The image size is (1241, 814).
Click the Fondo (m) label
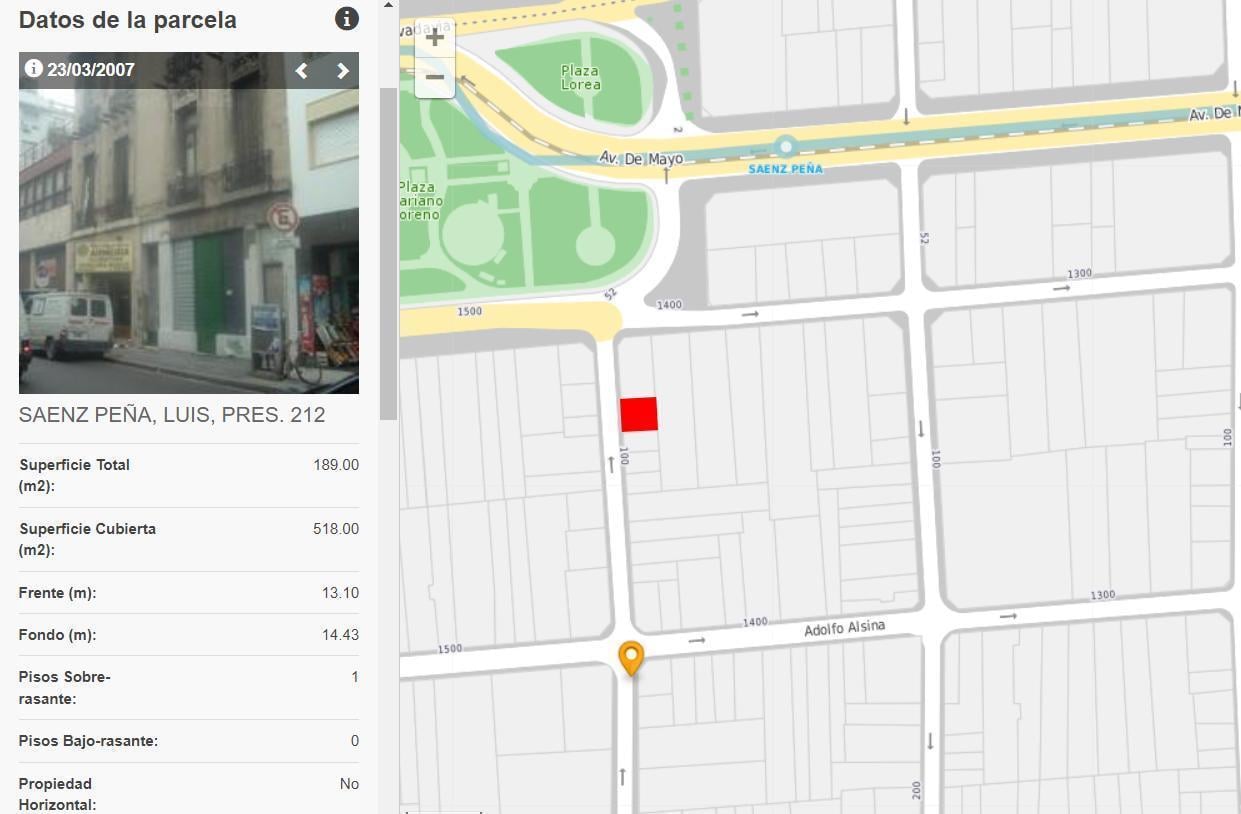click(x=58, y=635)
